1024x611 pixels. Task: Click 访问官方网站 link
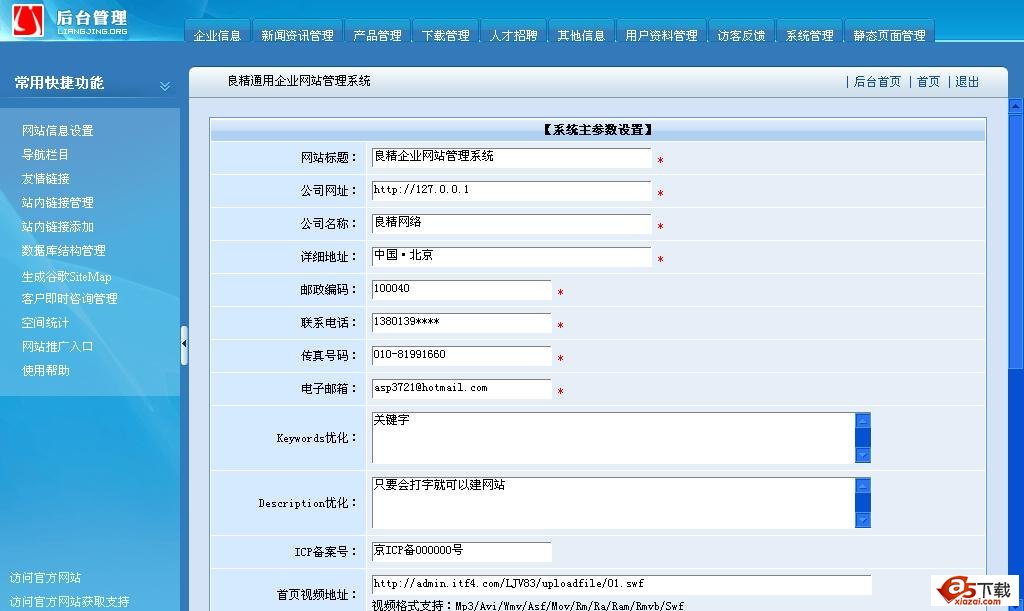[x=45, y=578]
